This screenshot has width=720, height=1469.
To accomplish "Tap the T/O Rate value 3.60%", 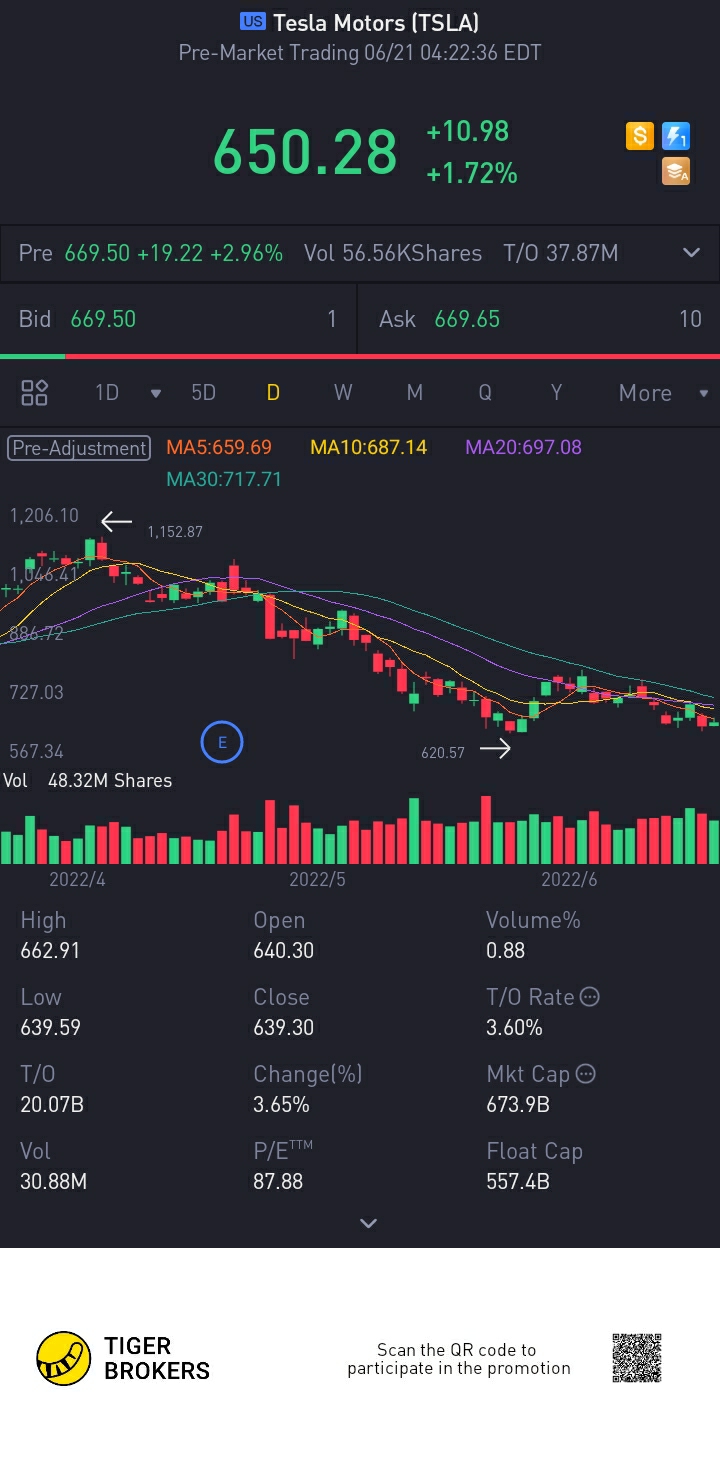I will click(x=514, y=1027).
